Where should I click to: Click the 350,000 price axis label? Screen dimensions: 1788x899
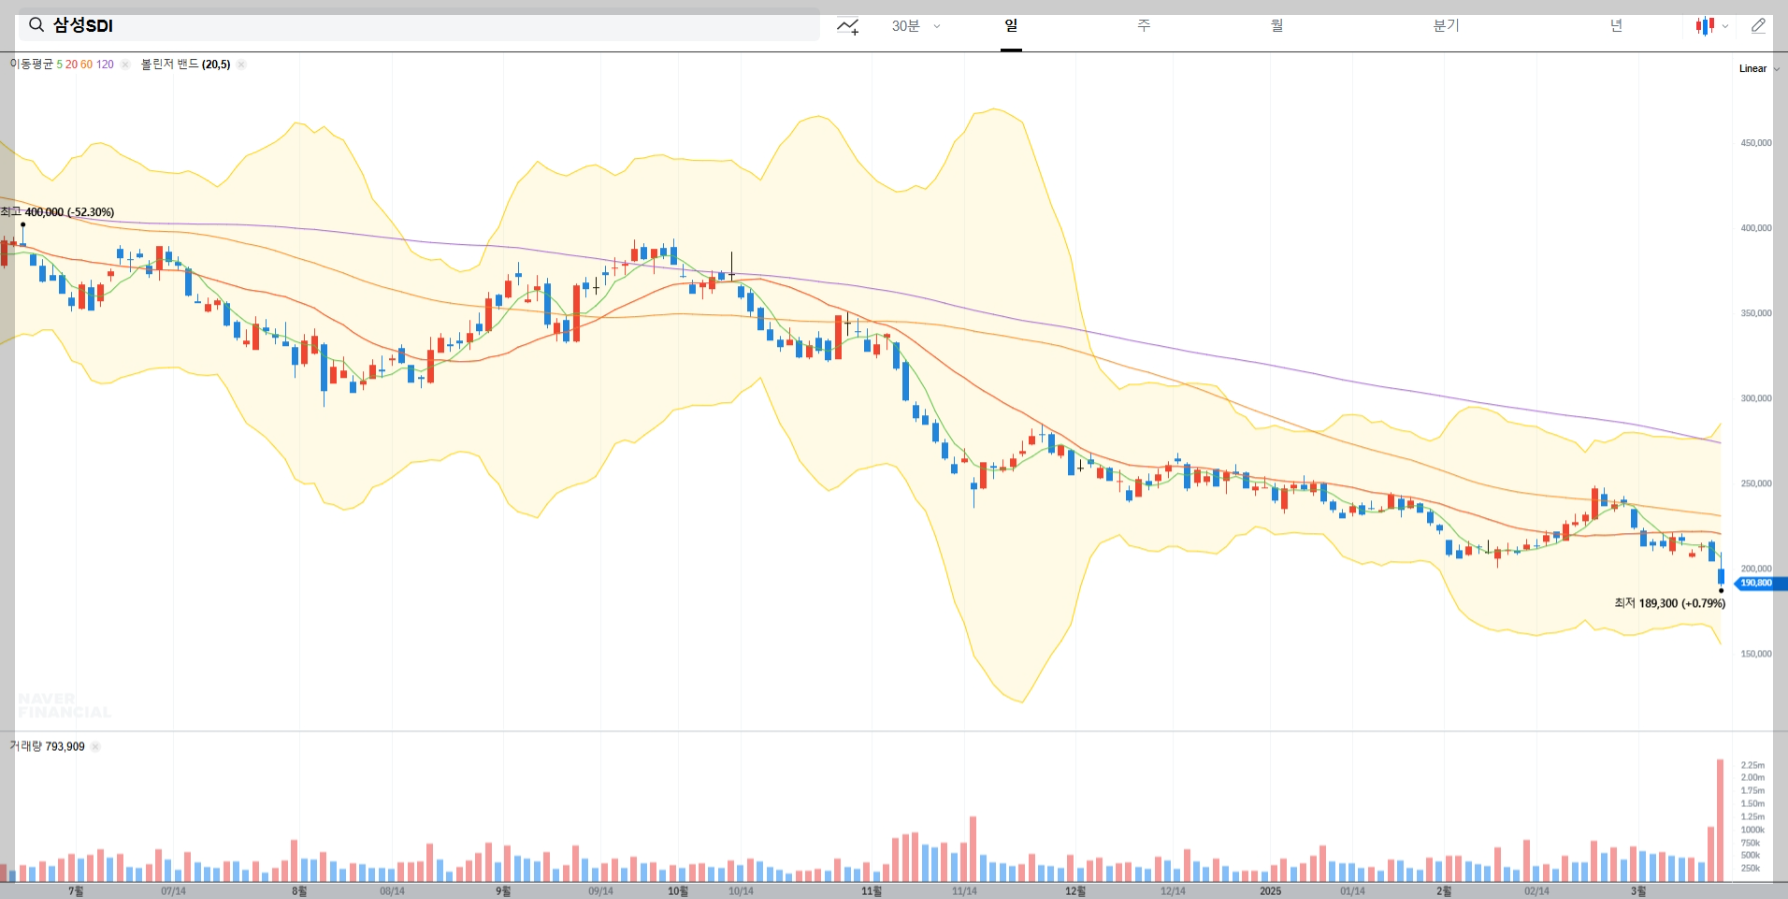[1755, 313]
